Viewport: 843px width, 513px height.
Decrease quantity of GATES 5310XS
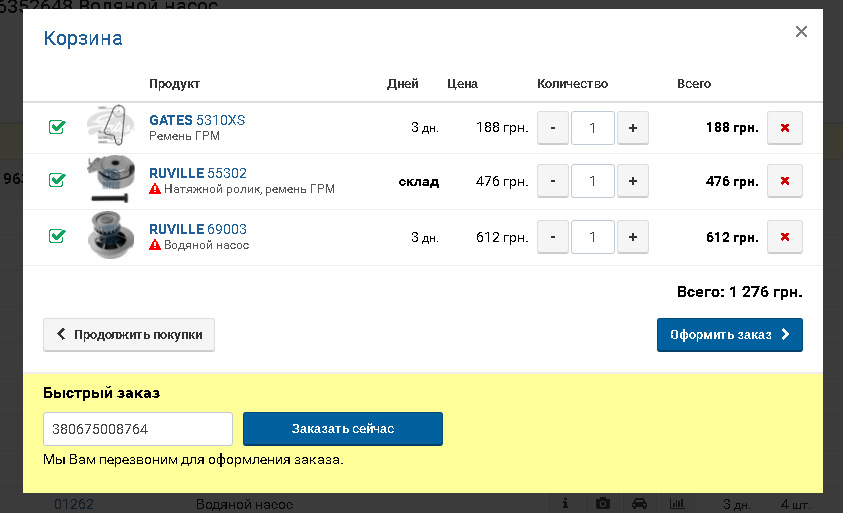[x=553, y=128]
